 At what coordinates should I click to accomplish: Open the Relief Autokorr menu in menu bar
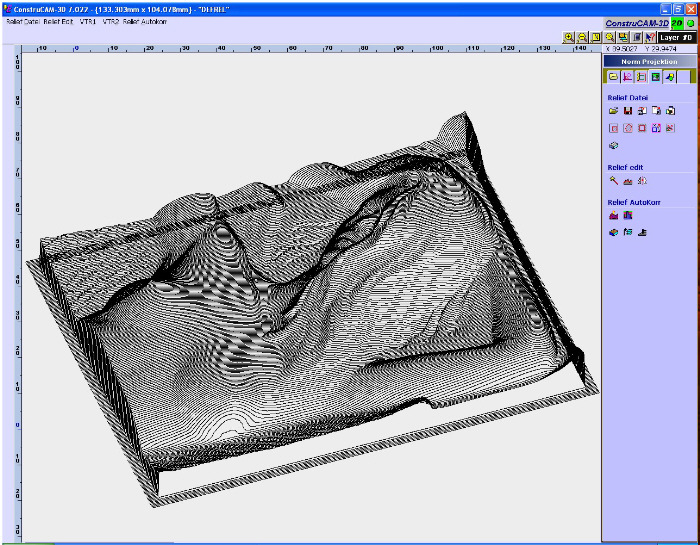pyautogui.click(x=145, y=21)
